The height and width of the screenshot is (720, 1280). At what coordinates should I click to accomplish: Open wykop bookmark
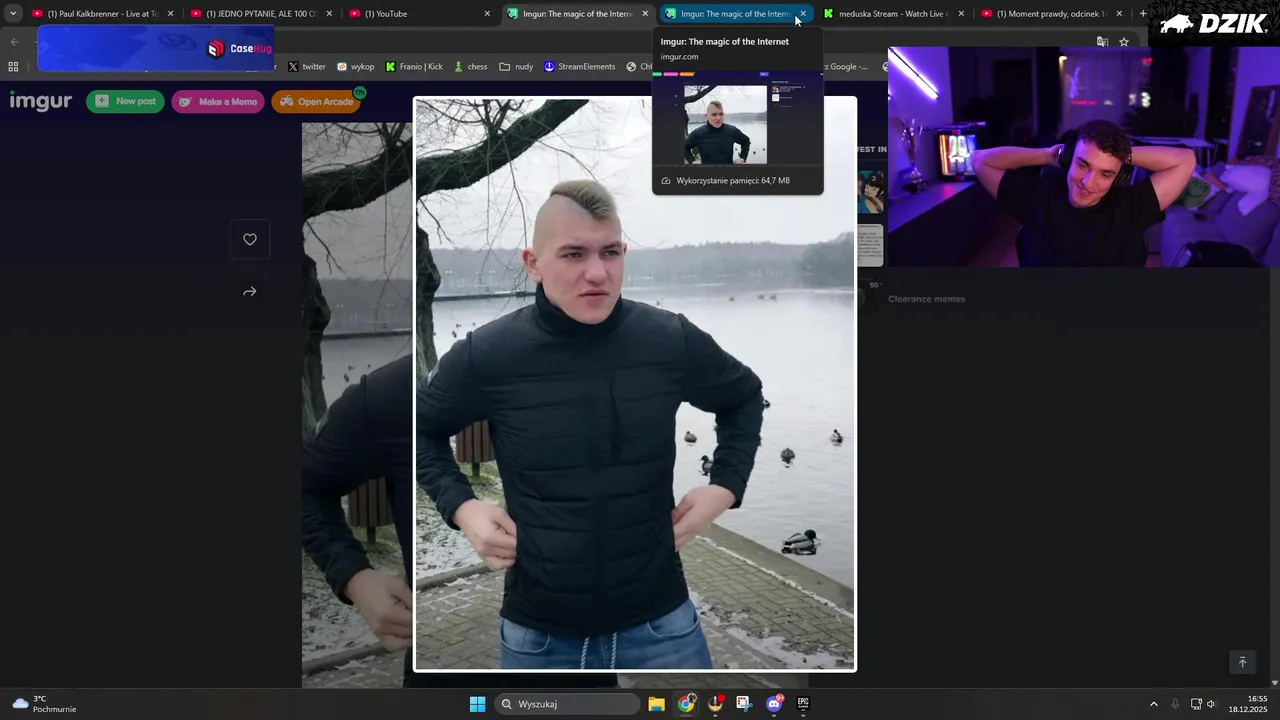[355, 67]
